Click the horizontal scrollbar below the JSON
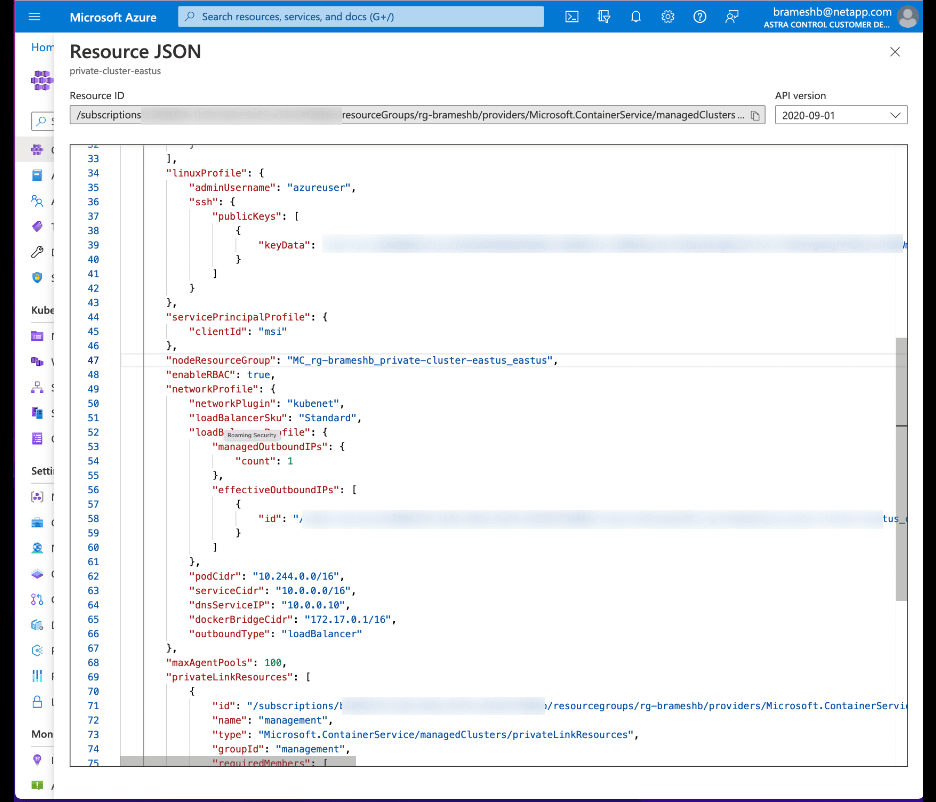 (240, 762)
